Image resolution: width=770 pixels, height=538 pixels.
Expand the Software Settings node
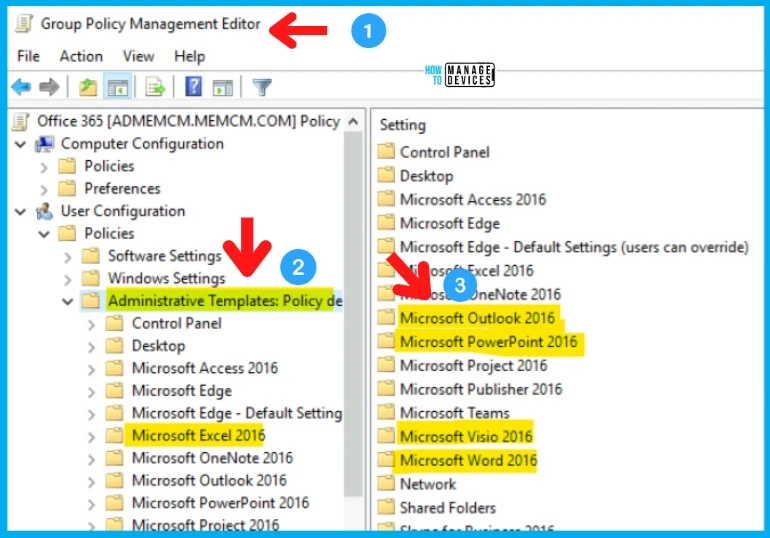68,257
